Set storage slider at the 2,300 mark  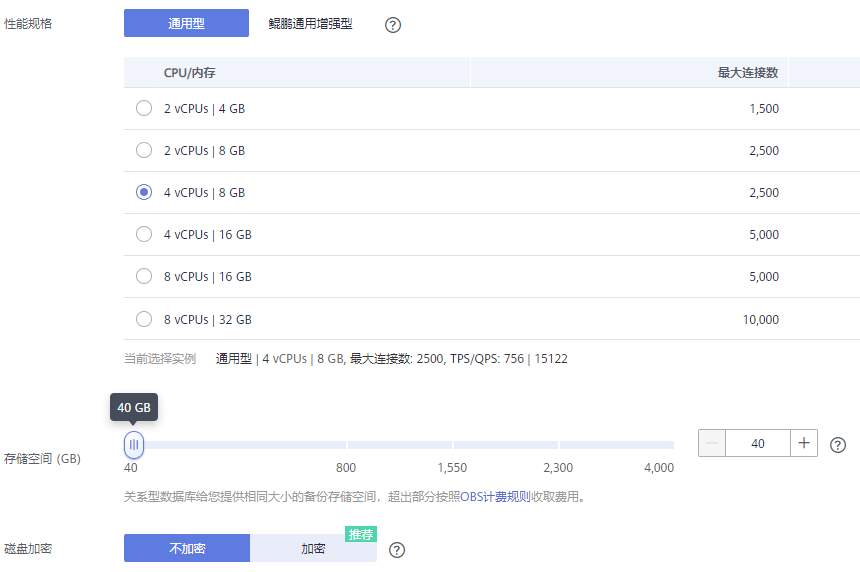click(558, 445)
